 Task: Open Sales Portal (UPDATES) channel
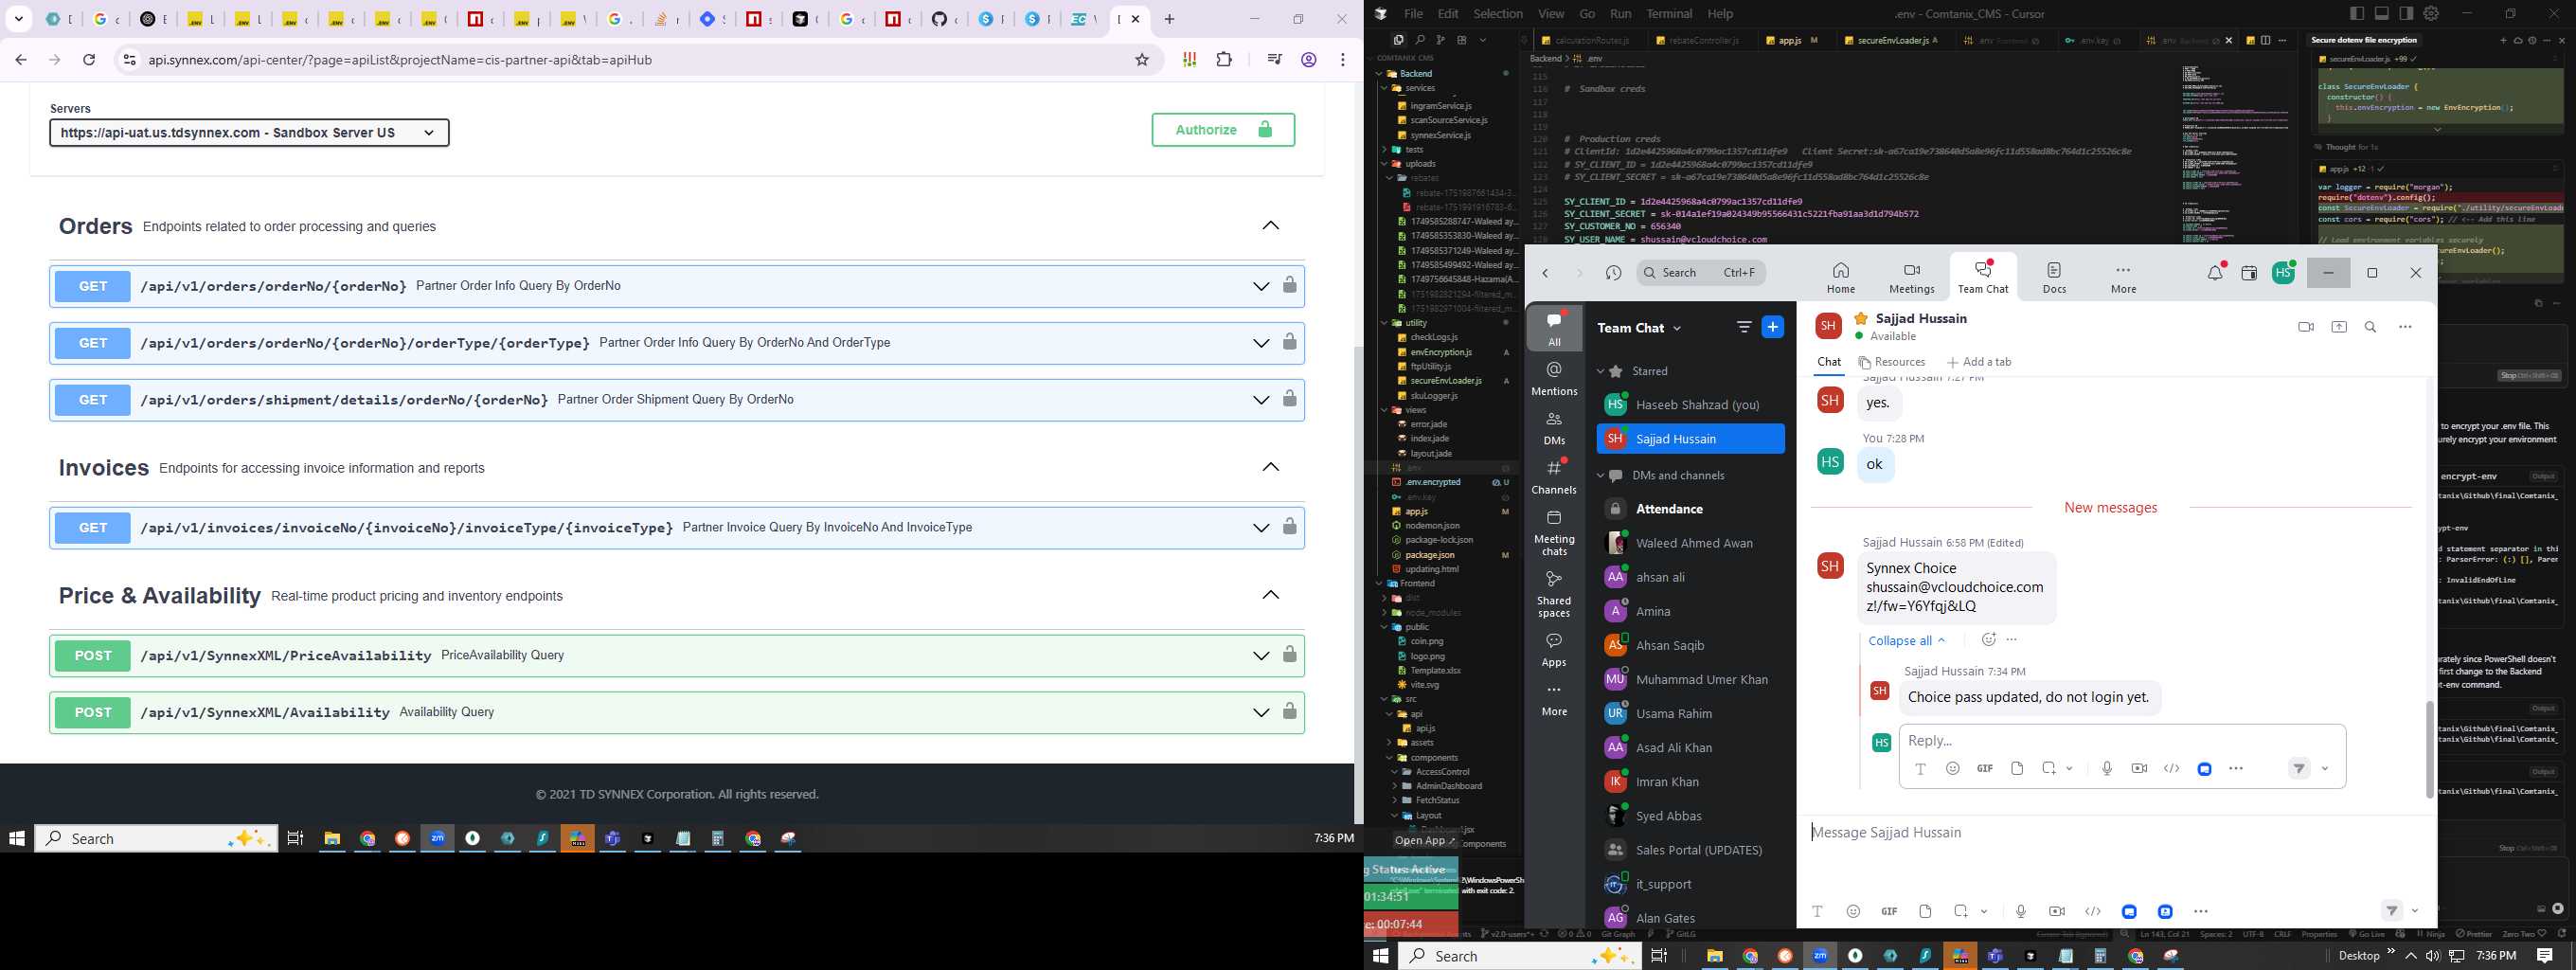(1691, 850)
